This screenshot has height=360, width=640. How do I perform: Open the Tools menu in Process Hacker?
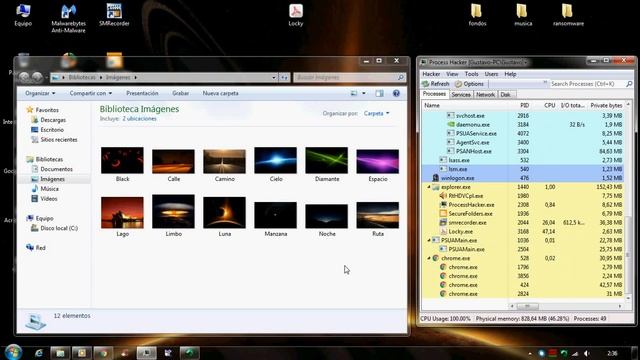tap(471, 74)
